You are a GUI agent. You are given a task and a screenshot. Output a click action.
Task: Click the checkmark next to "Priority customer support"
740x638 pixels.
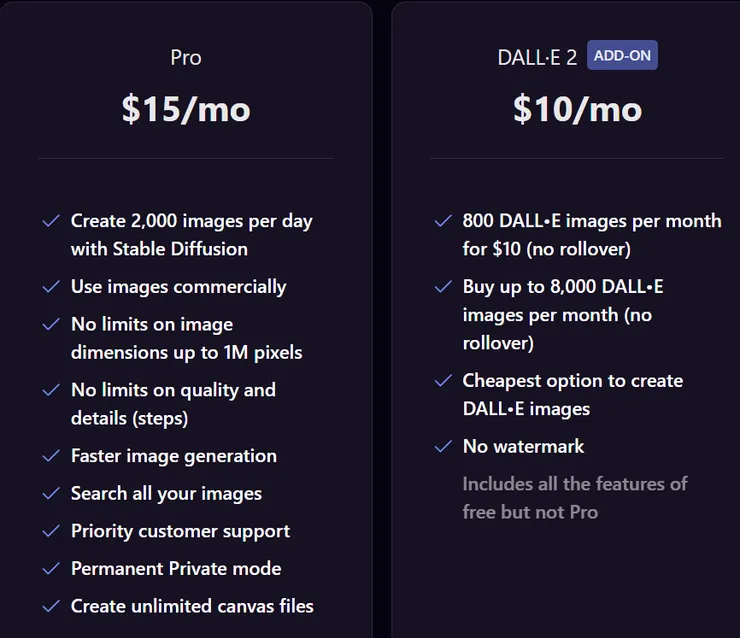pyautogui.click(x=51, y=531)
